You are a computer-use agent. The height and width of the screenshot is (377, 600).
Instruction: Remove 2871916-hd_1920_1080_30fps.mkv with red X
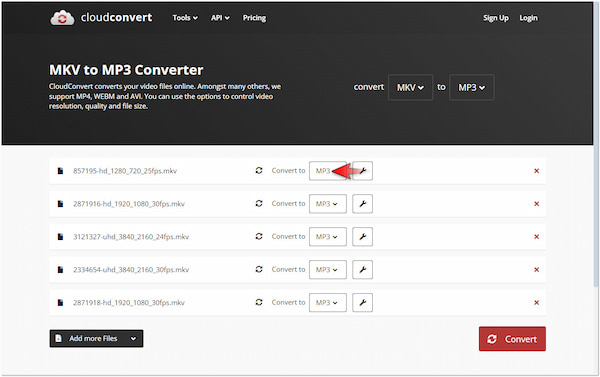[x=536, y=204]
